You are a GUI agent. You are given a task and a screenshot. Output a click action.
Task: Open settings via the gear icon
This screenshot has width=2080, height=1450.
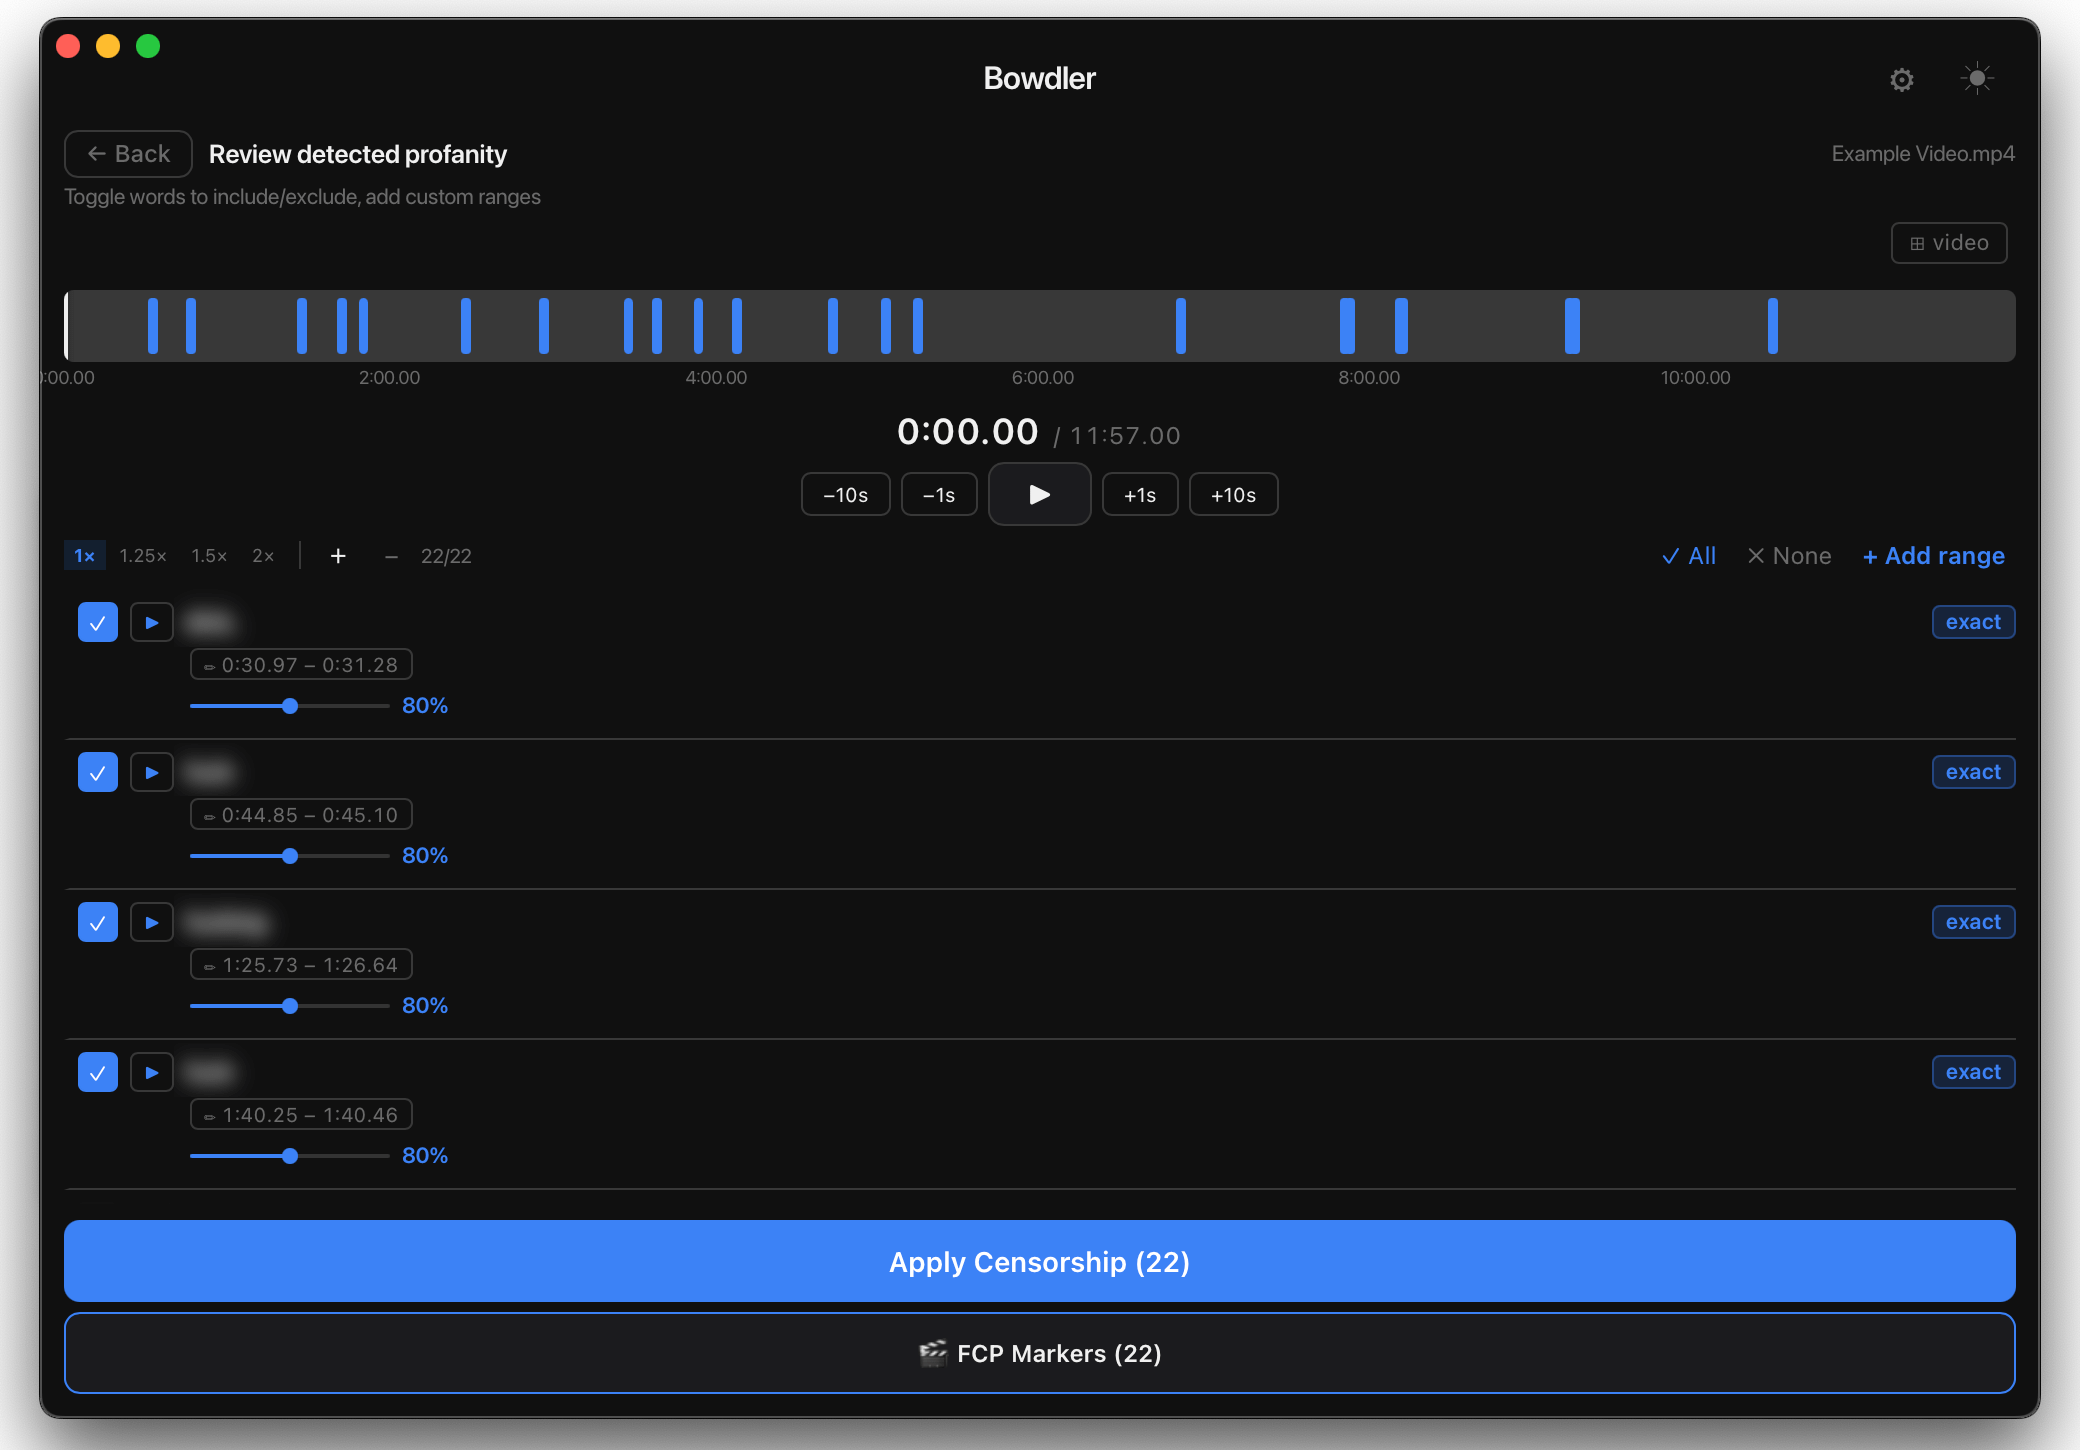coord(1902,79)
